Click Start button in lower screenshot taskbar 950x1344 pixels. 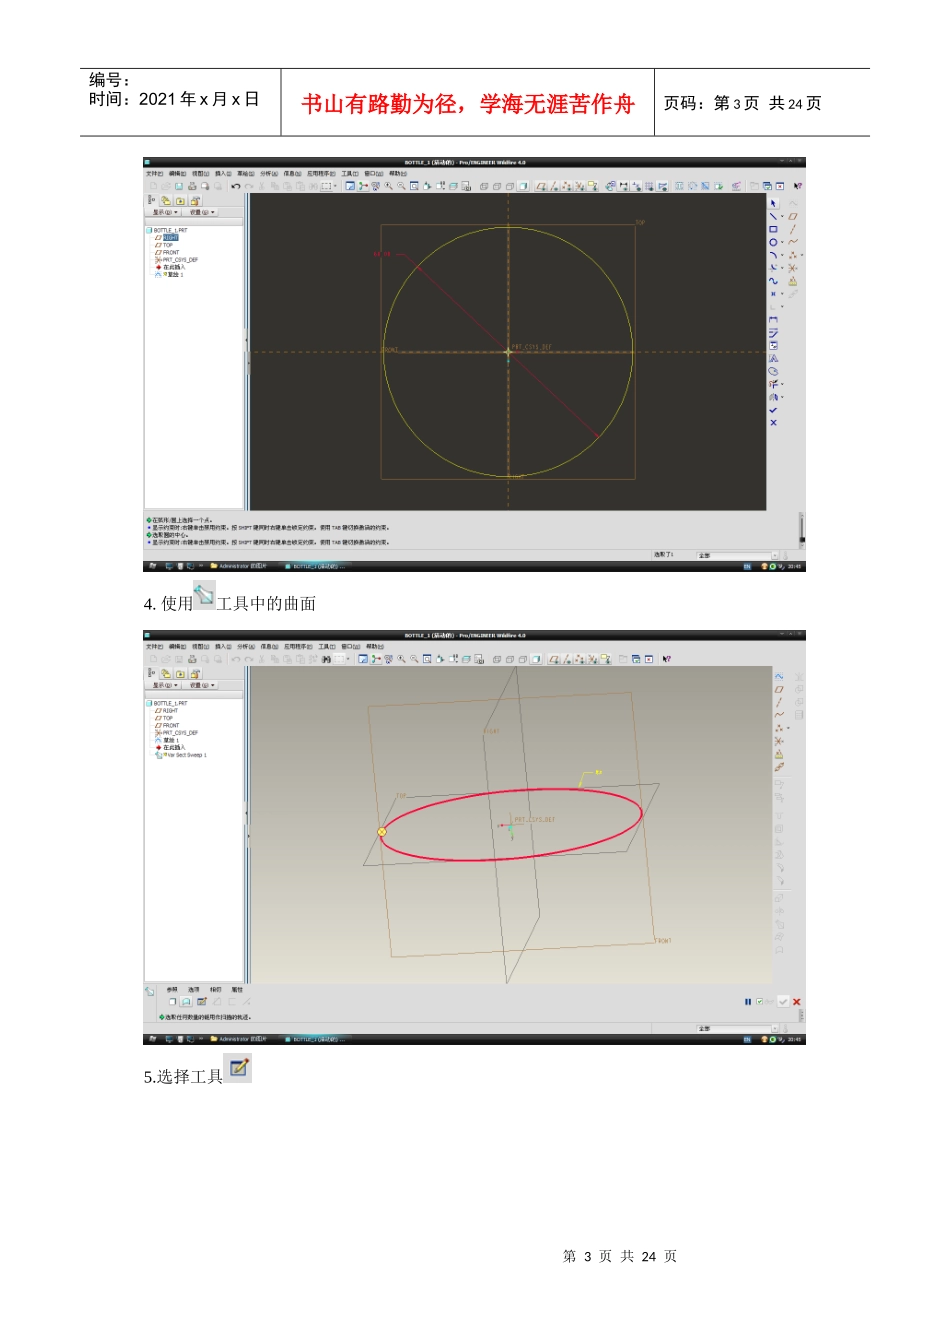click(x=153, y=1039)
